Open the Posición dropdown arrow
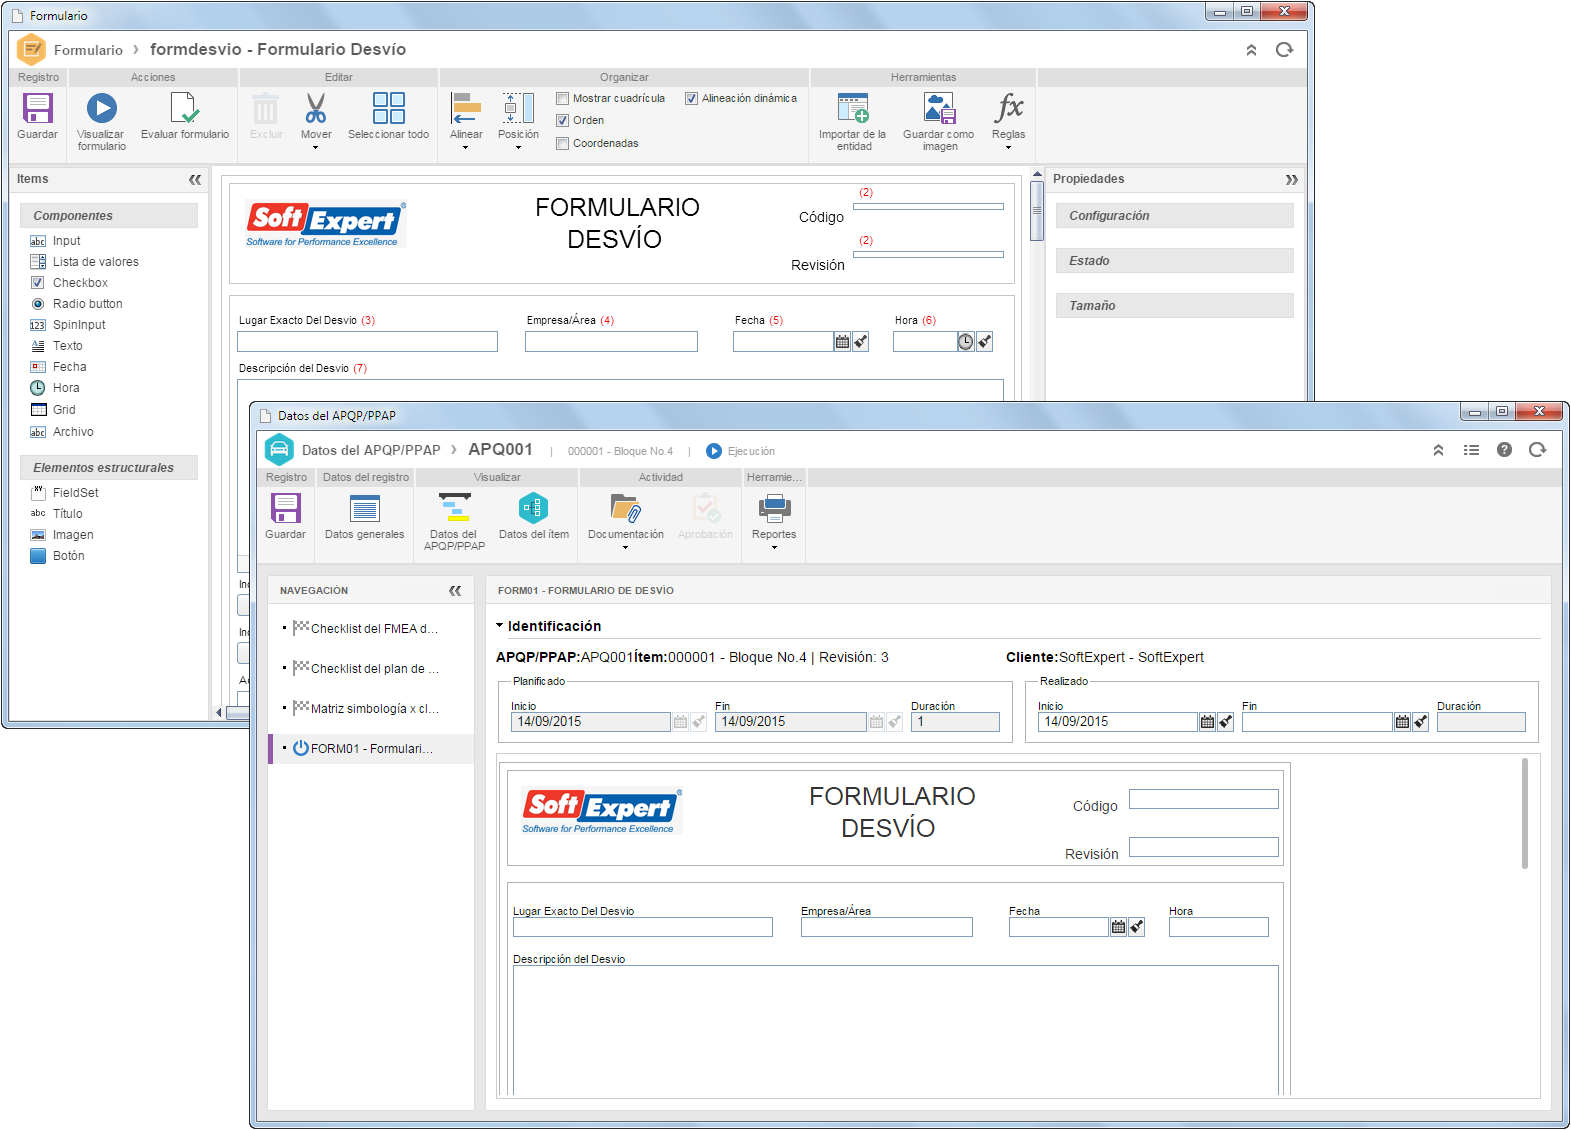Viewport: 1571px width, 1130px height. 518,148
